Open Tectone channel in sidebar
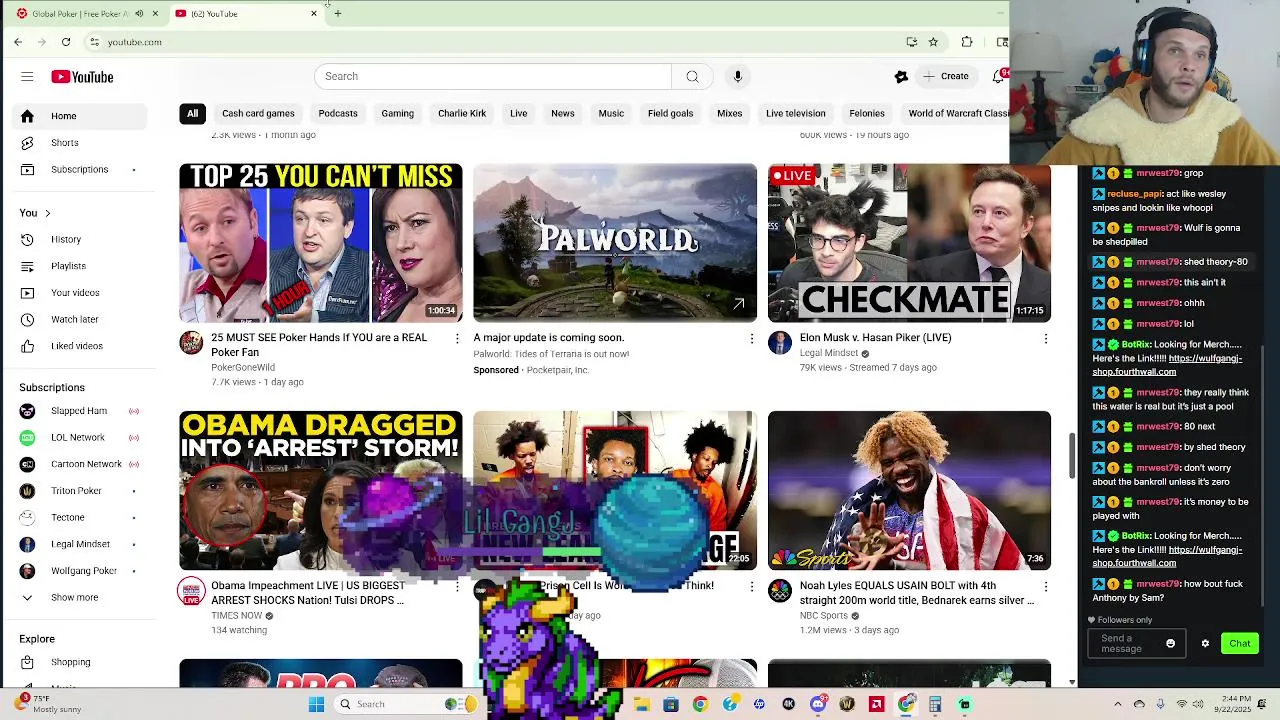The width and height of the screenshot is (1280, 720). [77, 518]
